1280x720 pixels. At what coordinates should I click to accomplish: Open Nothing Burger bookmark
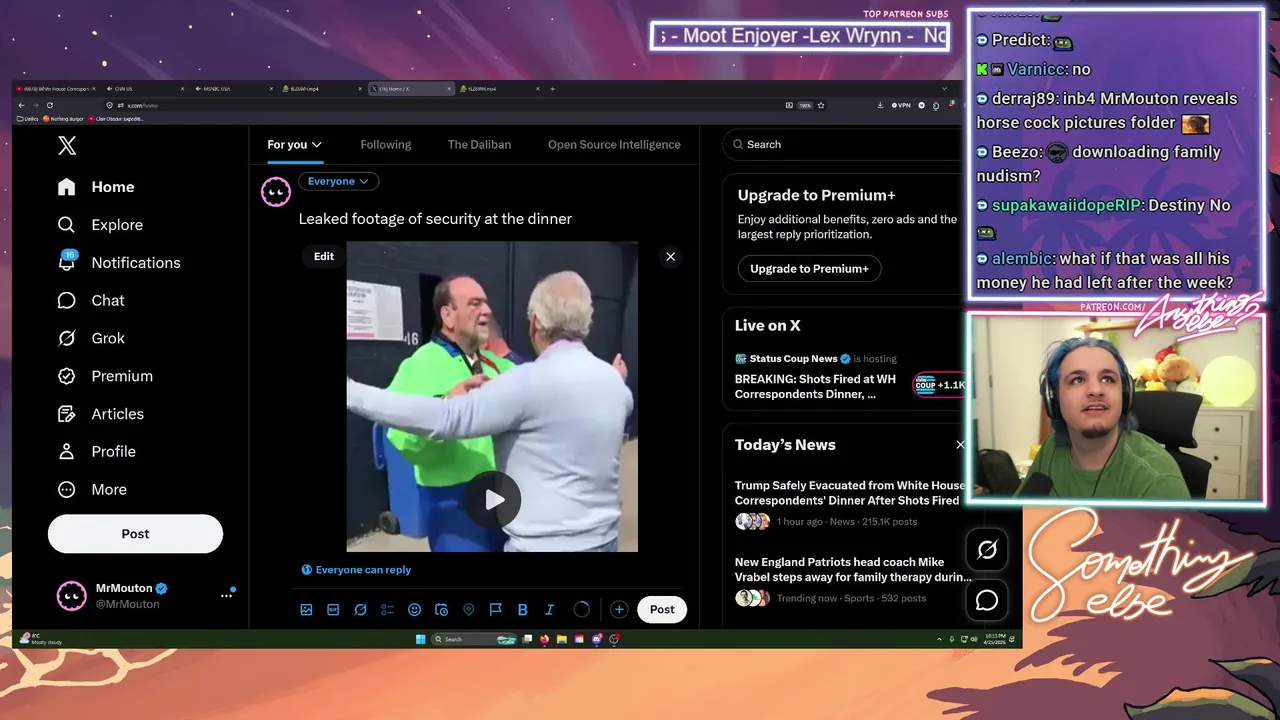point(64,118)
